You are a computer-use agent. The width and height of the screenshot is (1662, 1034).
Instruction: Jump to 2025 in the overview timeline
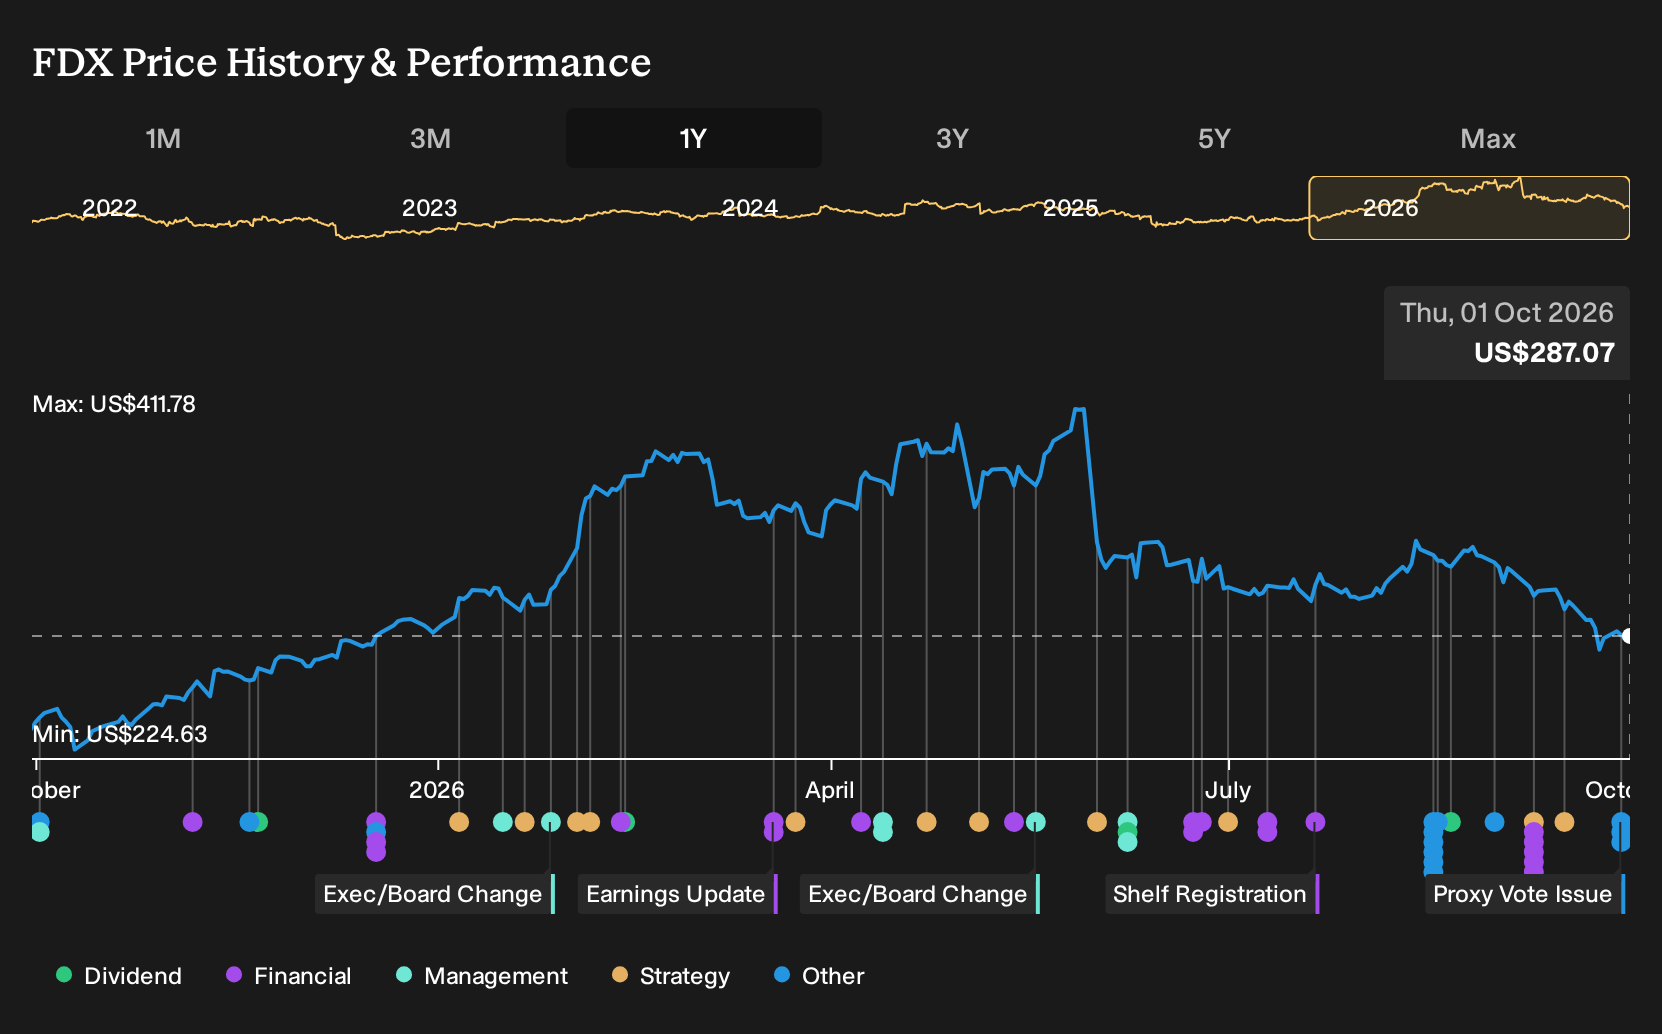pos(1070,208)
